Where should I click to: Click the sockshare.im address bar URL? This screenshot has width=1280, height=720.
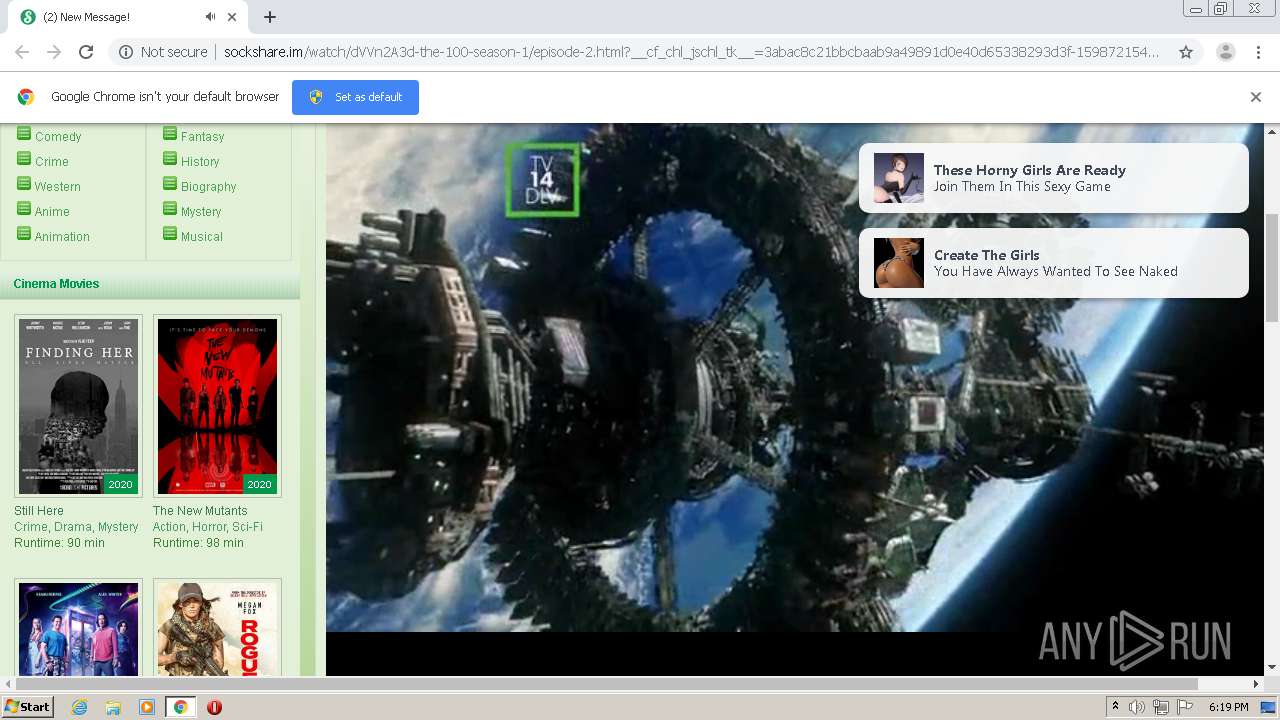click(x=690, y=52)
